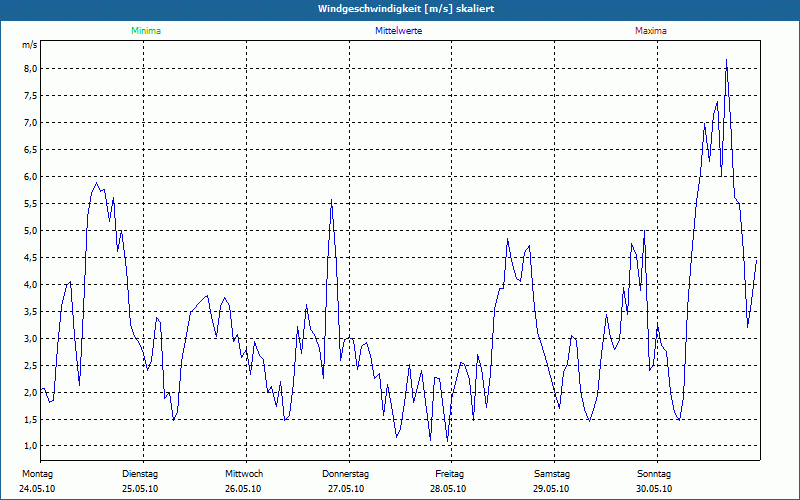
Task: Click the Montag day label
Action: 37,474
